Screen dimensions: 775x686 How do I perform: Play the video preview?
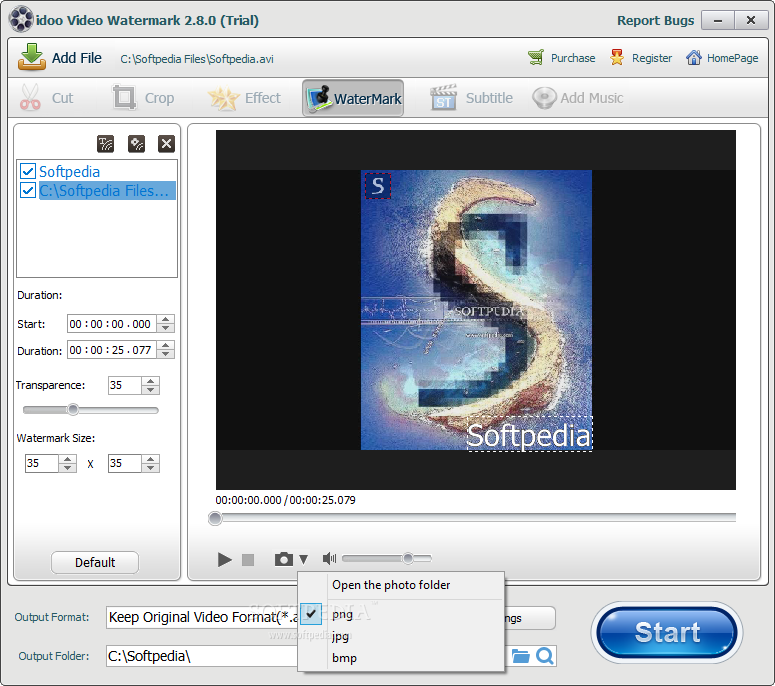[224, 559]
